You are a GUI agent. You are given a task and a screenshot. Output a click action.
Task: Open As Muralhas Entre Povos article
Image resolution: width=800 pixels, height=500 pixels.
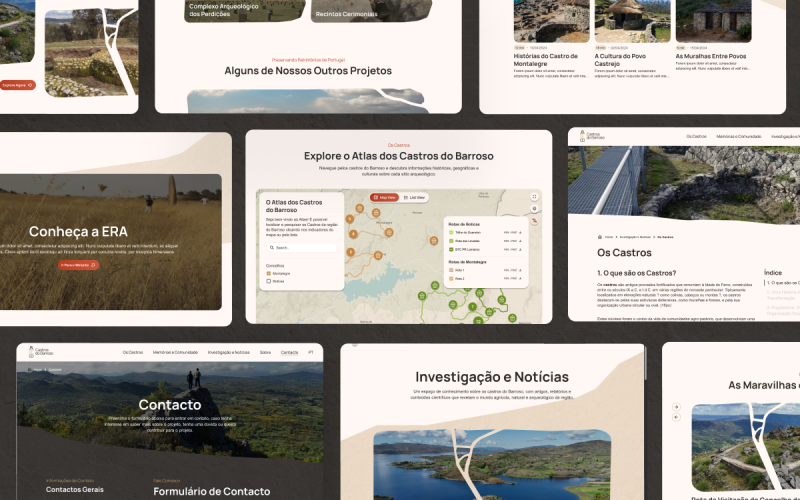[711, 56]
